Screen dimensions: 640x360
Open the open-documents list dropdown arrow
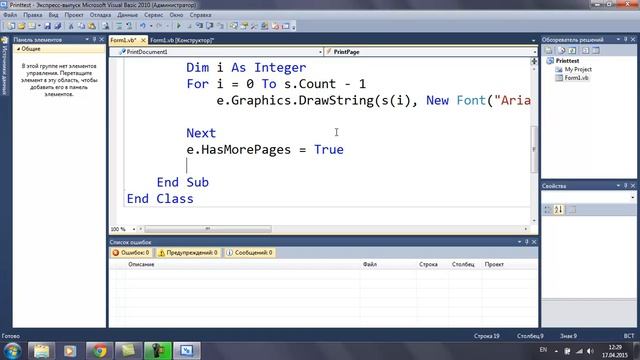(533, 40)
